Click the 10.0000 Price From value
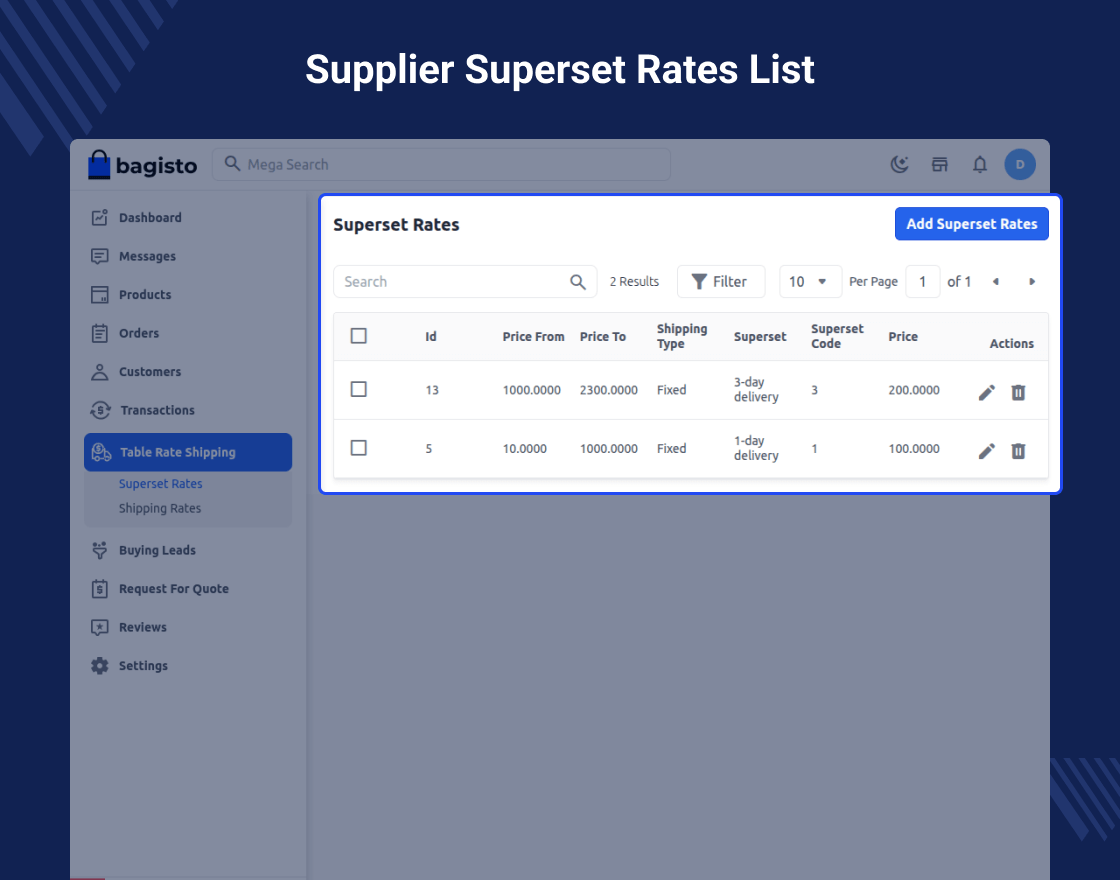Screen dimensions: 1120x880 point(524,449)
